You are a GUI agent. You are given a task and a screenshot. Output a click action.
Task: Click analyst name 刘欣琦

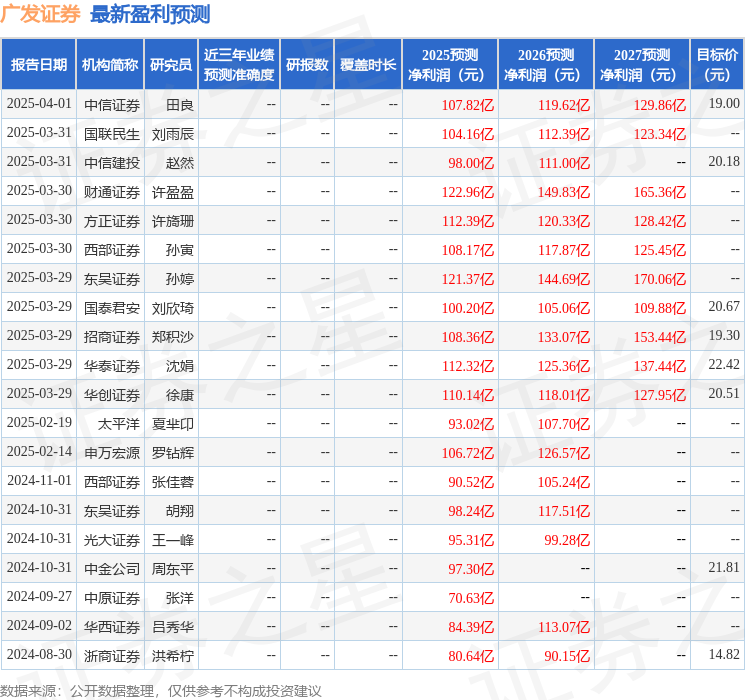coord(172,308)
